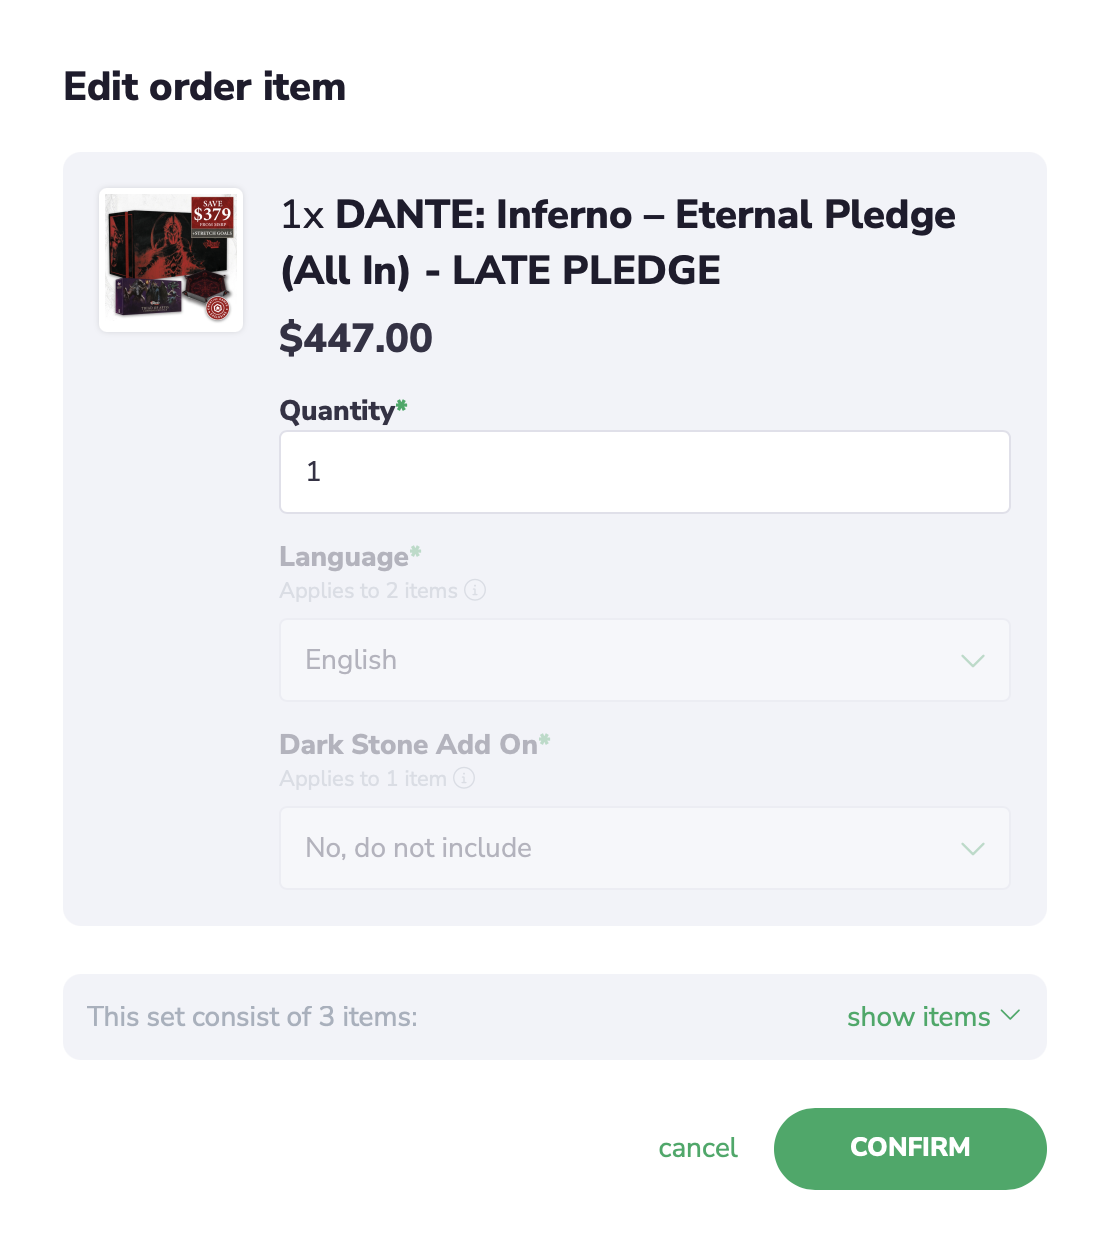Image resolution: width=1106 pixels, height=1246 pixels.
Task: Click the cancel link
Action: pyautogui.click(x=697, y=1148)
